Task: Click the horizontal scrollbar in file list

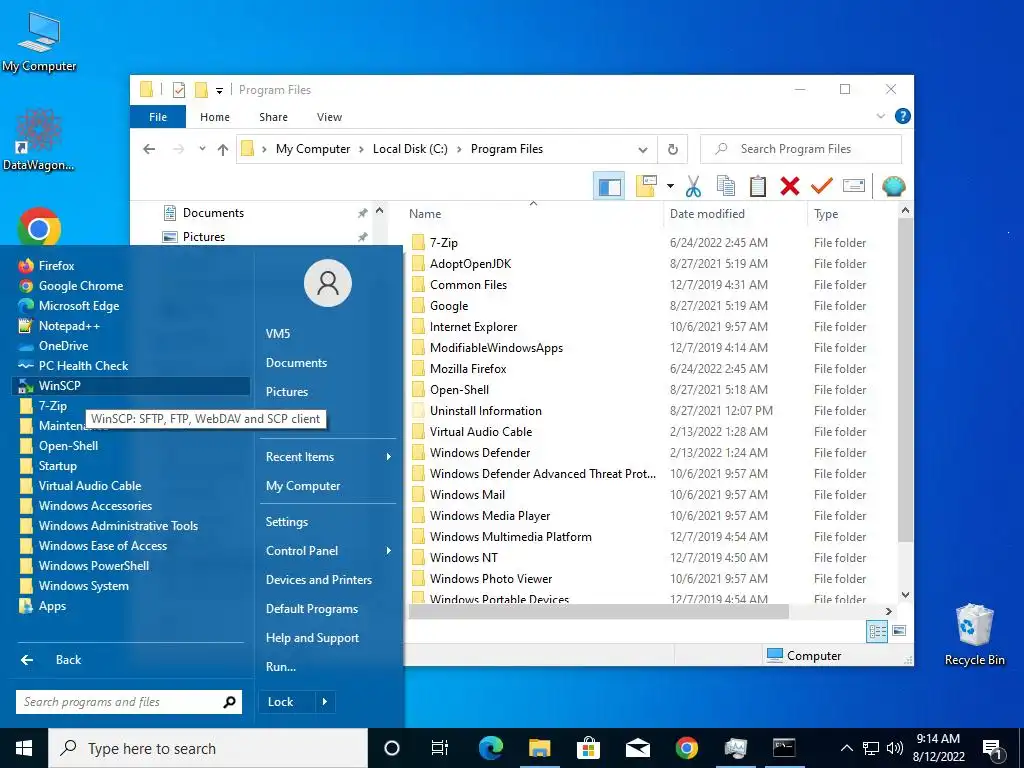Action: (598, 611)
